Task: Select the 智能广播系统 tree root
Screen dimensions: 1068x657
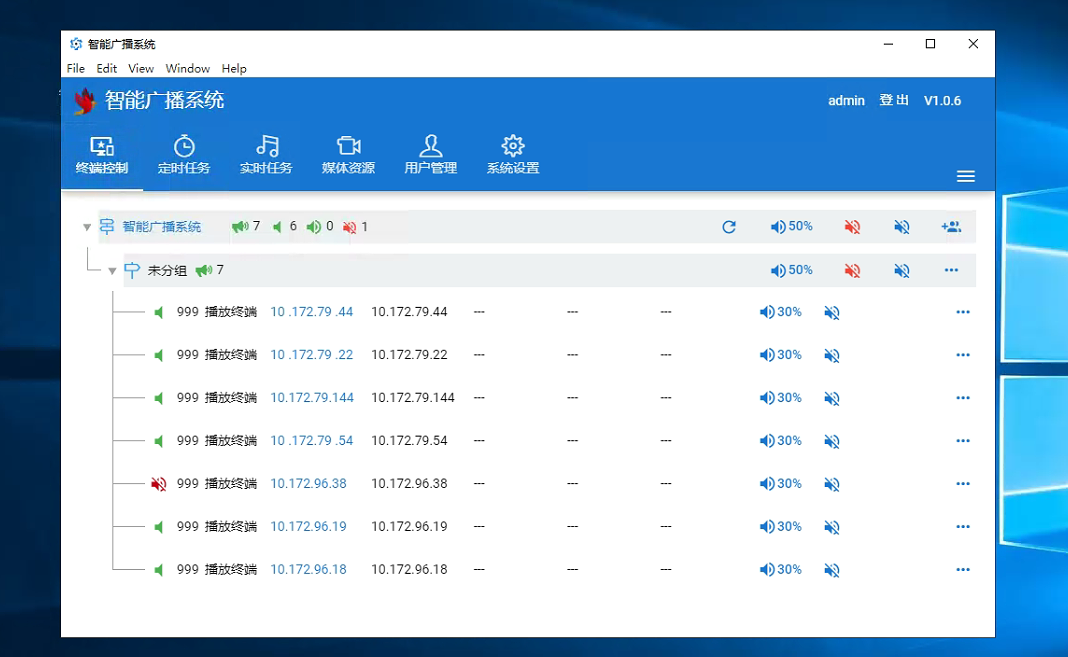Action: pyautogui.click(x=161, y=227)
